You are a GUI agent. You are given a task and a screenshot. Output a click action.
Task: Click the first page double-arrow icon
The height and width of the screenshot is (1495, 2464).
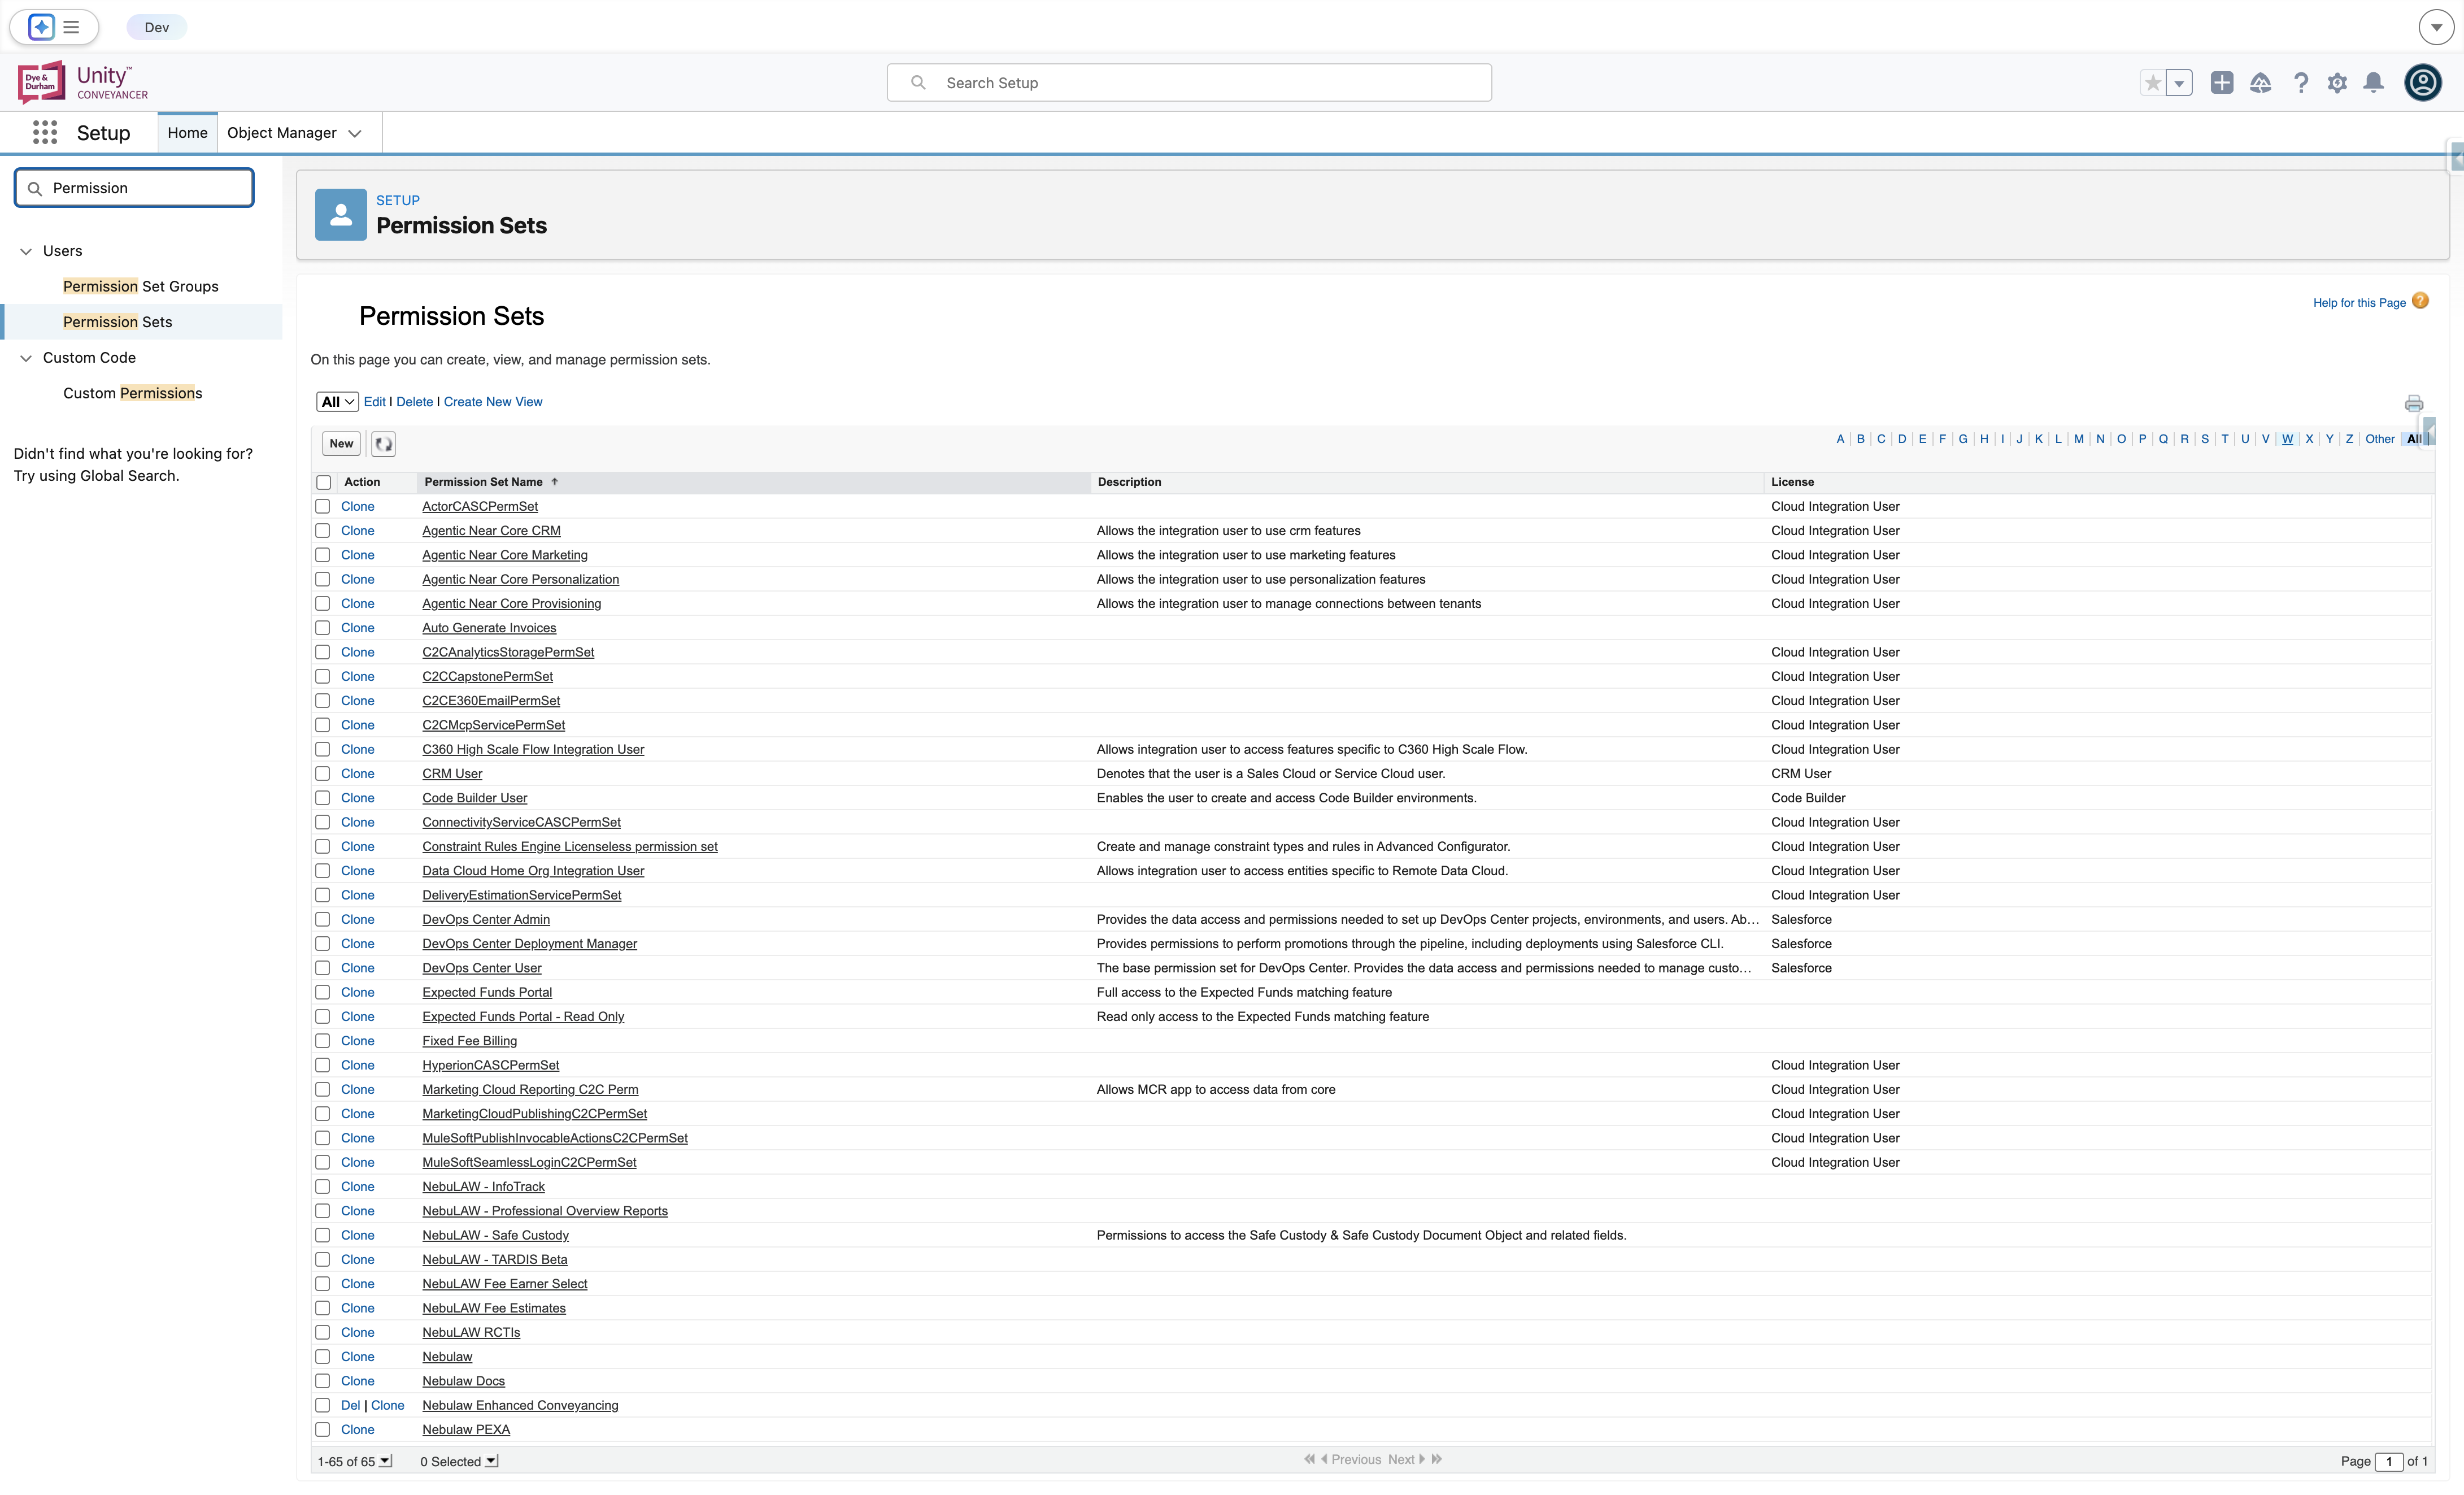[1309, 1460]
